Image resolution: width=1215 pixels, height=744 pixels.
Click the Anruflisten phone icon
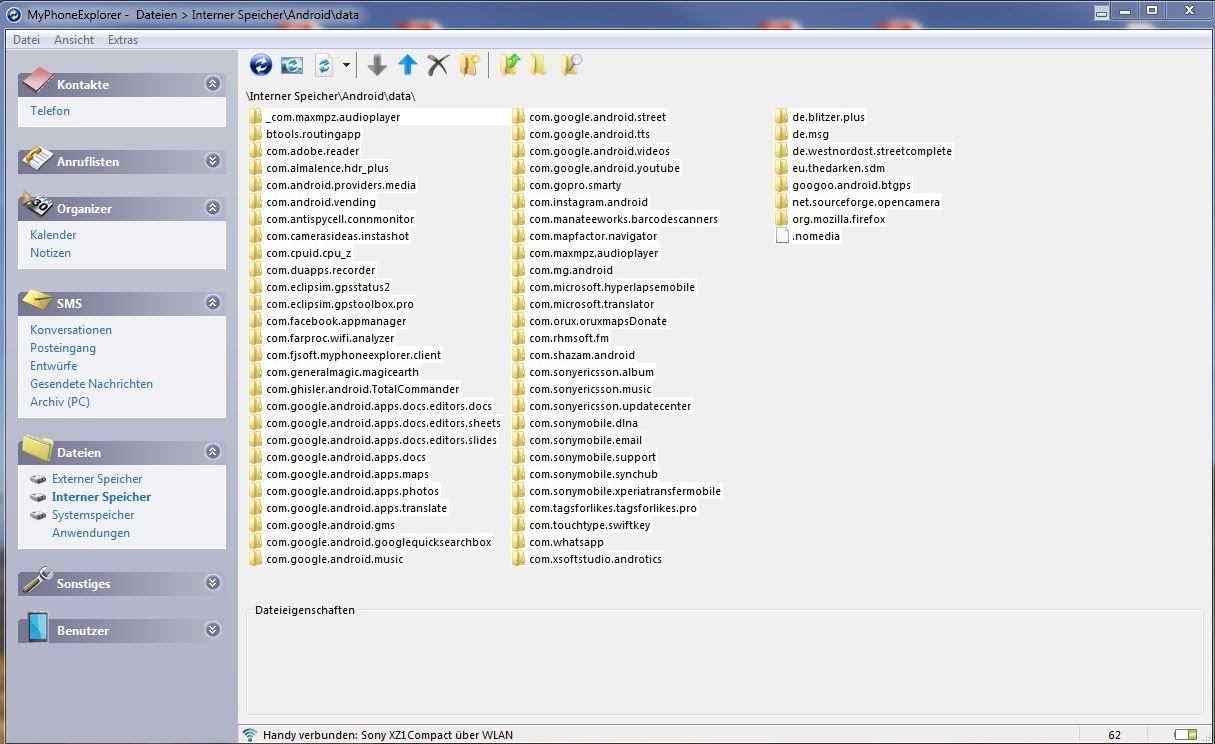tap(37, 158)
